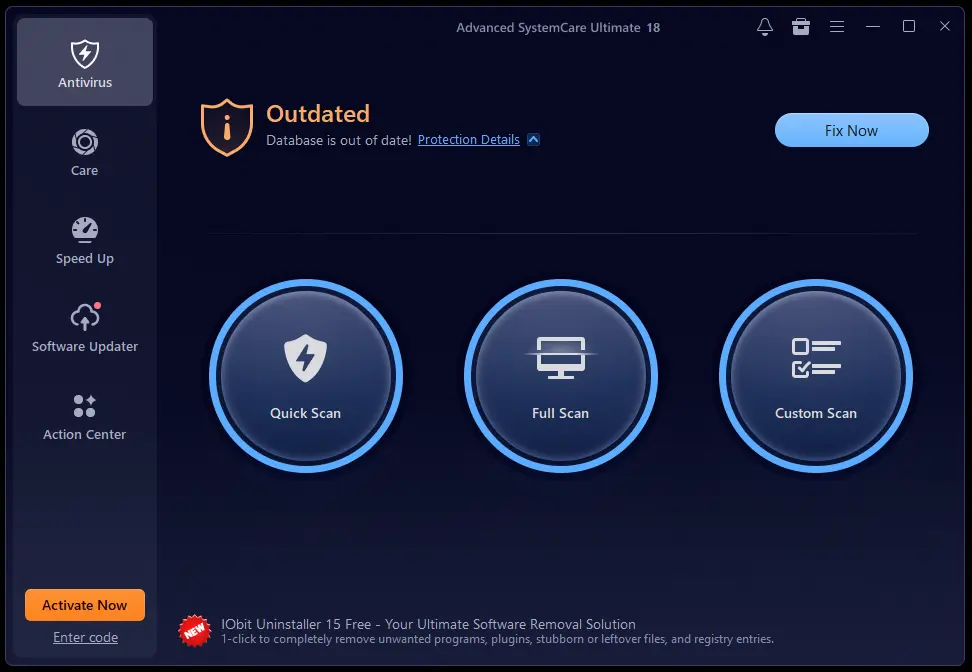Click the red NEW badge icon
Viewport: 972px width, 672px height.
(195, 631)
